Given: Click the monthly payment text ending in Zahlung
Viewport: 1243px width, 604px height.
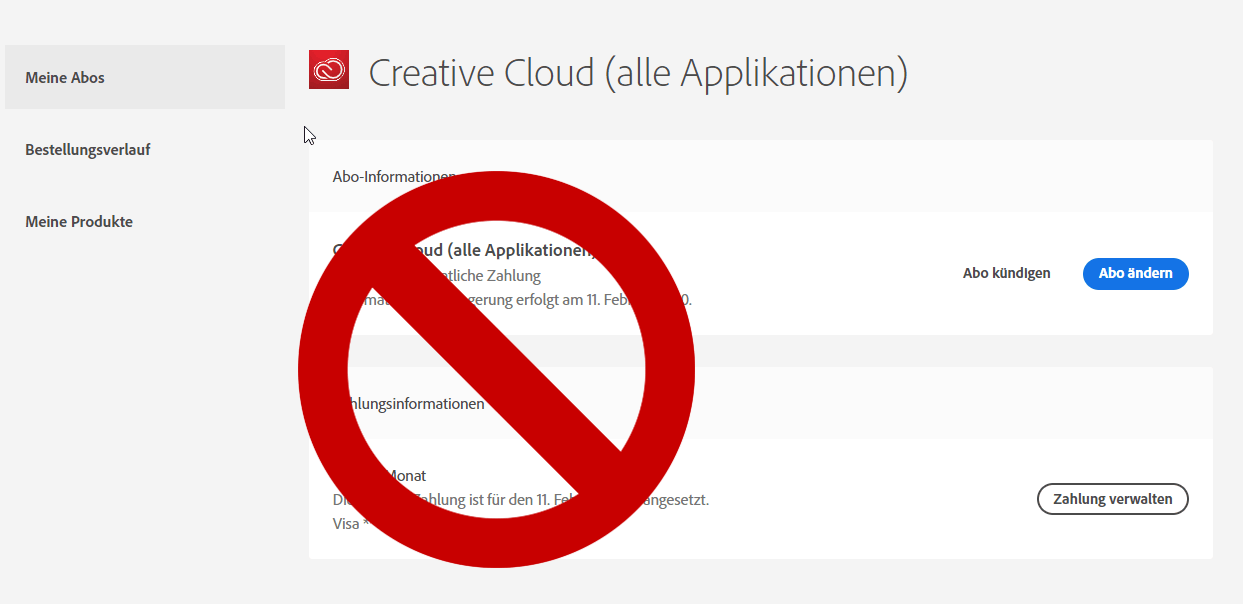Looking at the screenshot, I should [500, 276].
